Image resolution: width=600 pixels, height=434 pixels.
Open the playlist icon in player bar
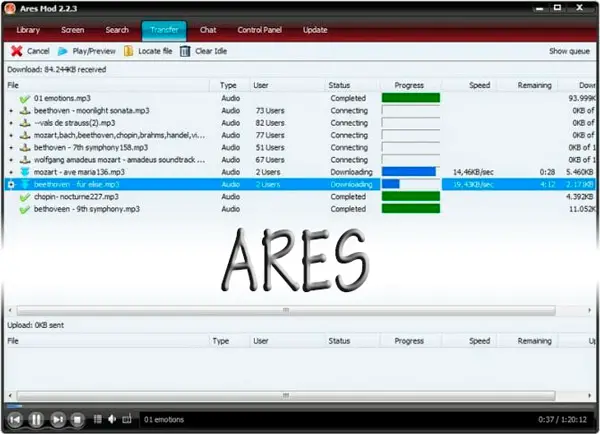(x=98, y=419)
